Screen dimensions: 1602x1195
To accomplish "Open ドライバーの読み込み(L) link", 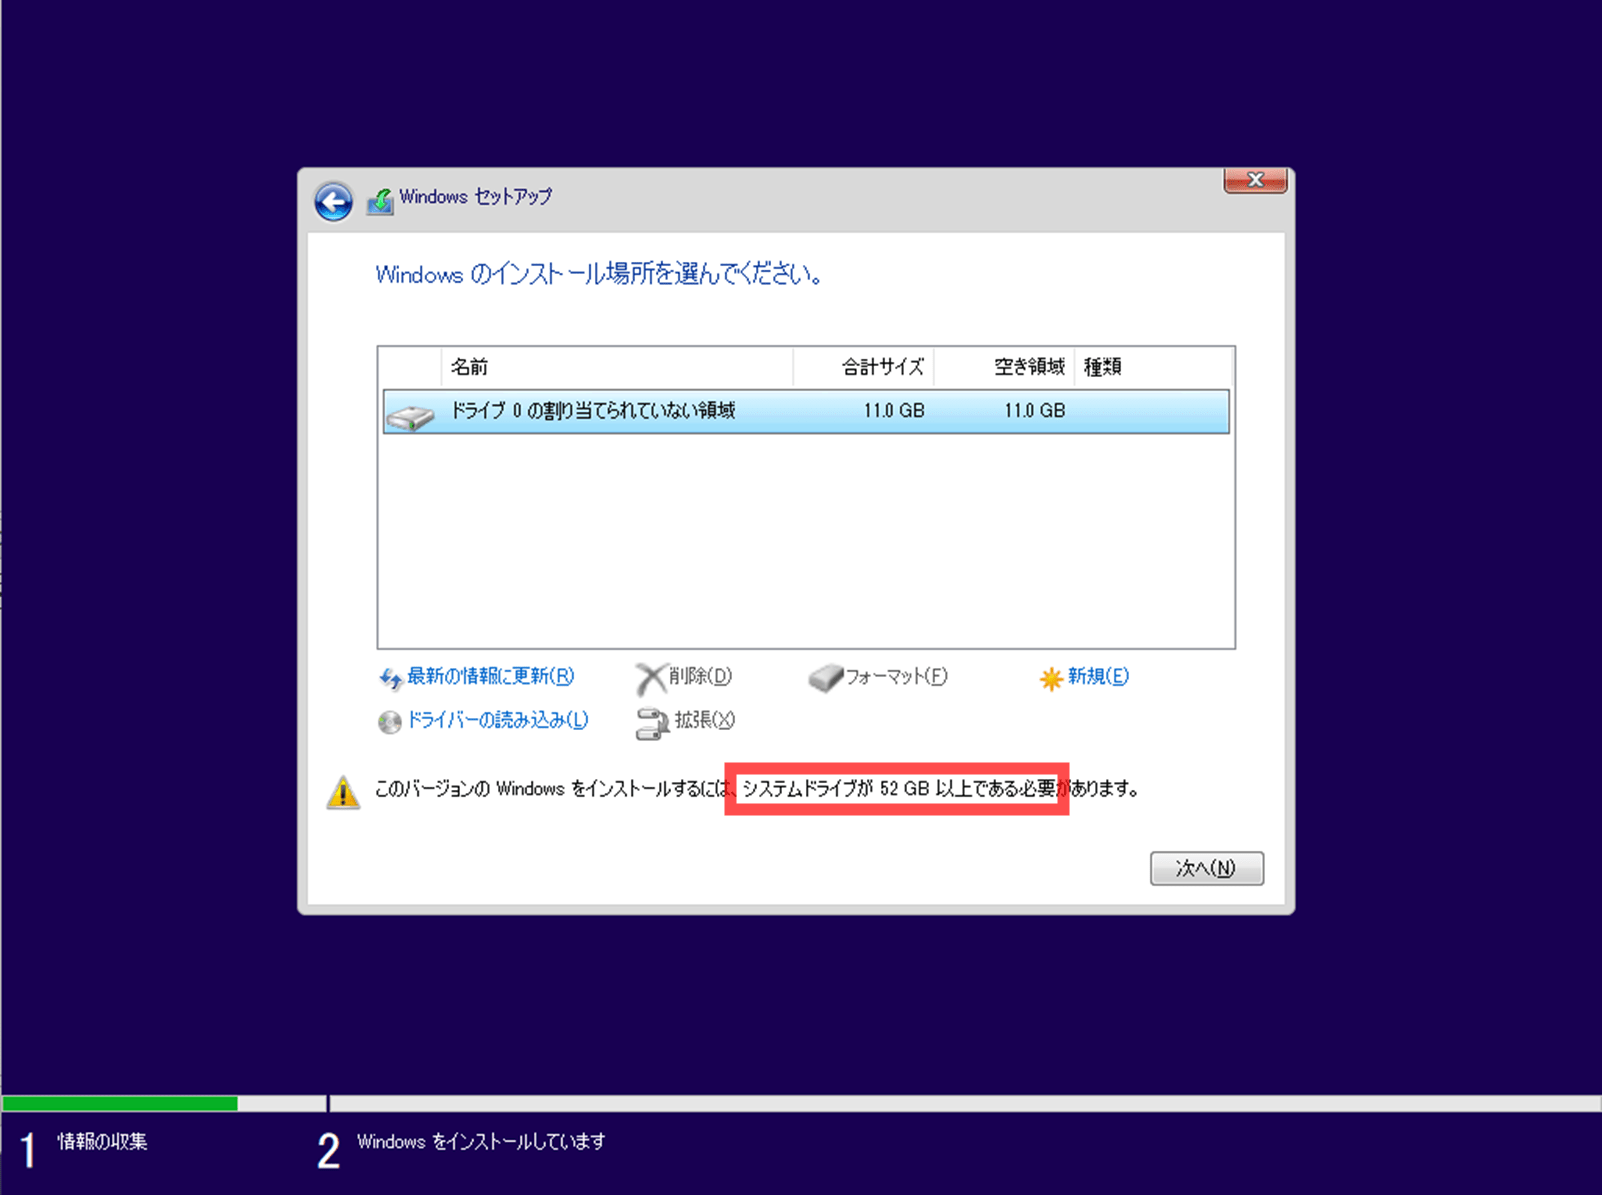I will pyautogui.click(x=497, y=720).
